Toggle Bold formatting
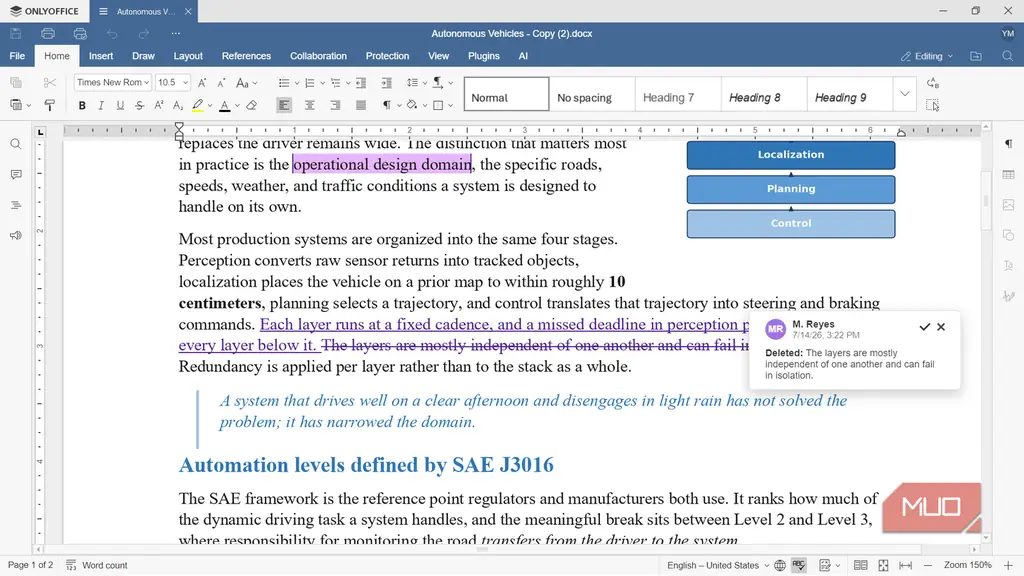 coord(82,105)
